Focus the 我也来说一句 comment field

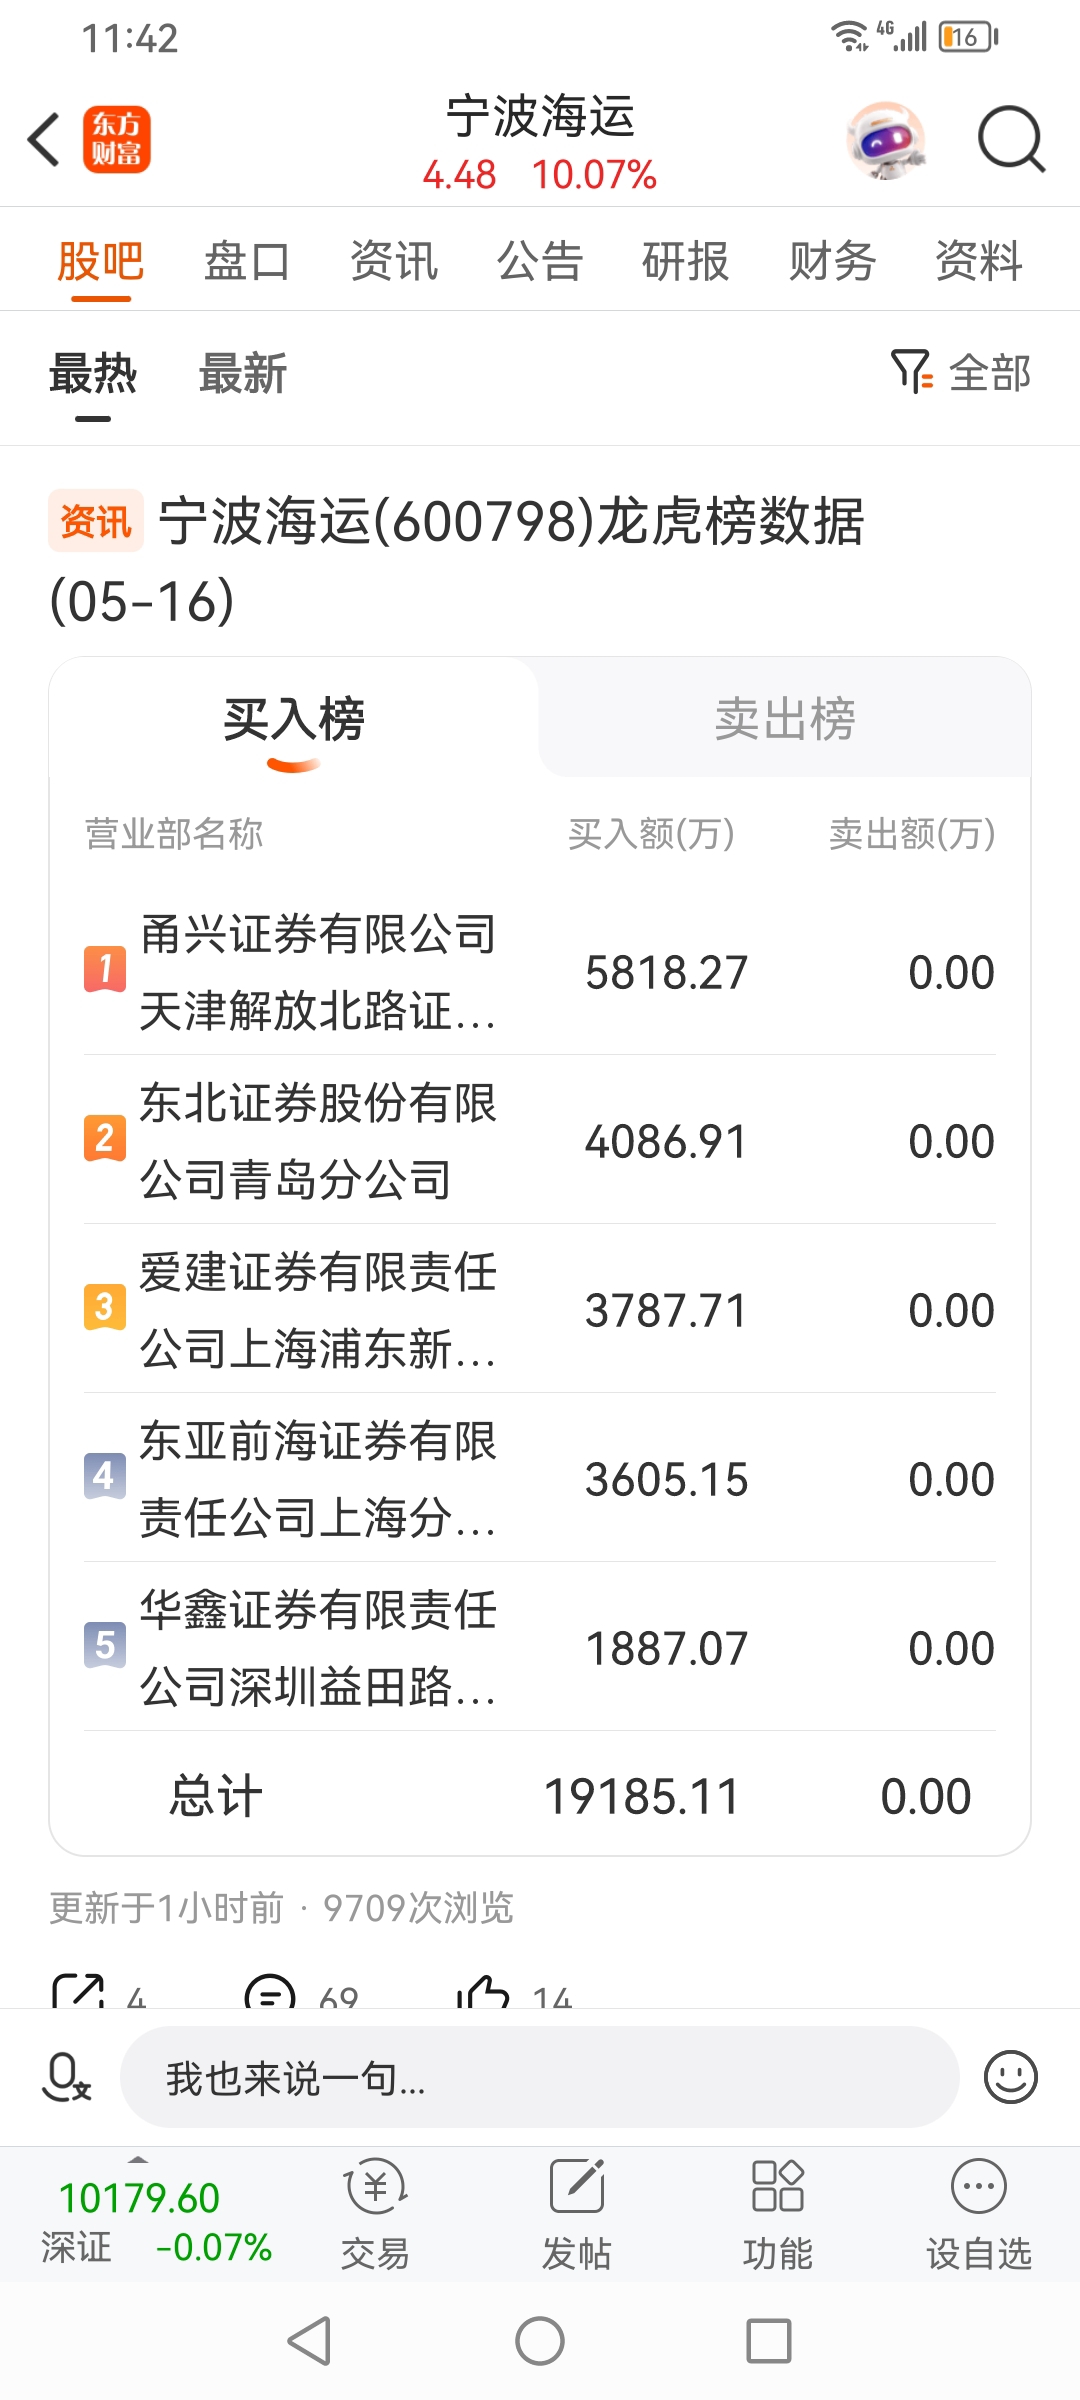point(540,2077)
